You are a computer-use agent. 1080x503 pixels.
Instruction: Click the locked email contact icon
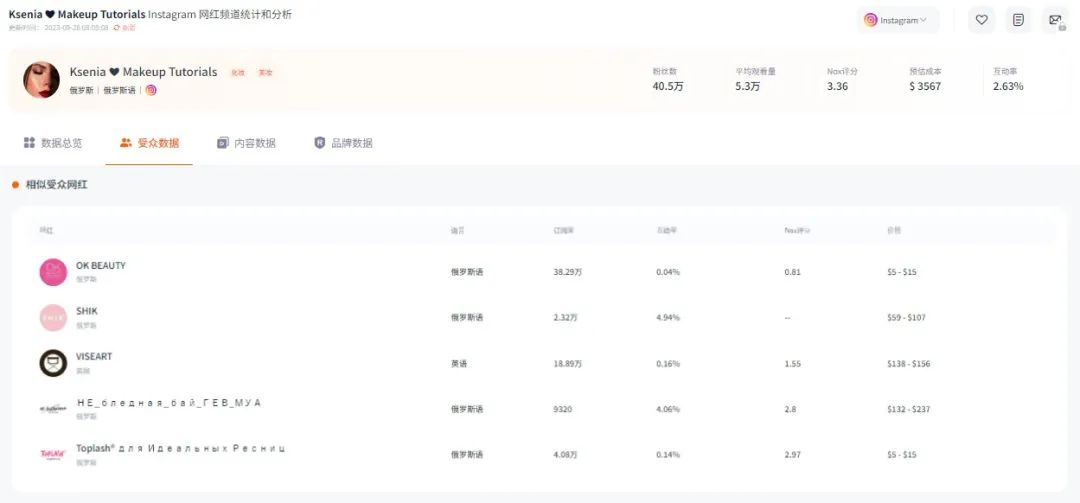point(1055,20)
